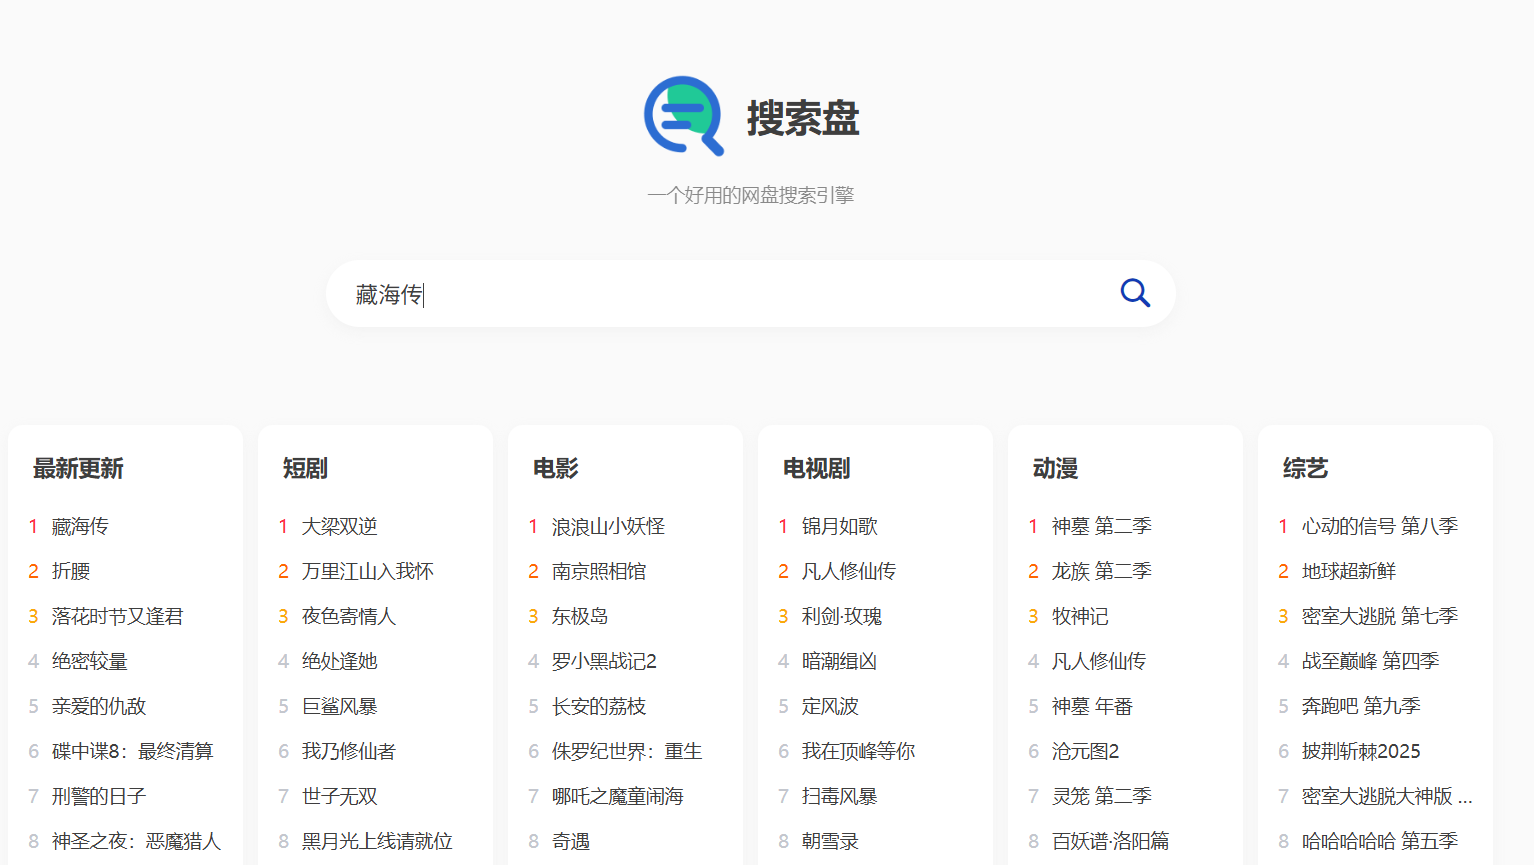Viewport: 1534px width, 865px height.
Task: Open 朝雪录 entry
Action: (x=830, y=841)
